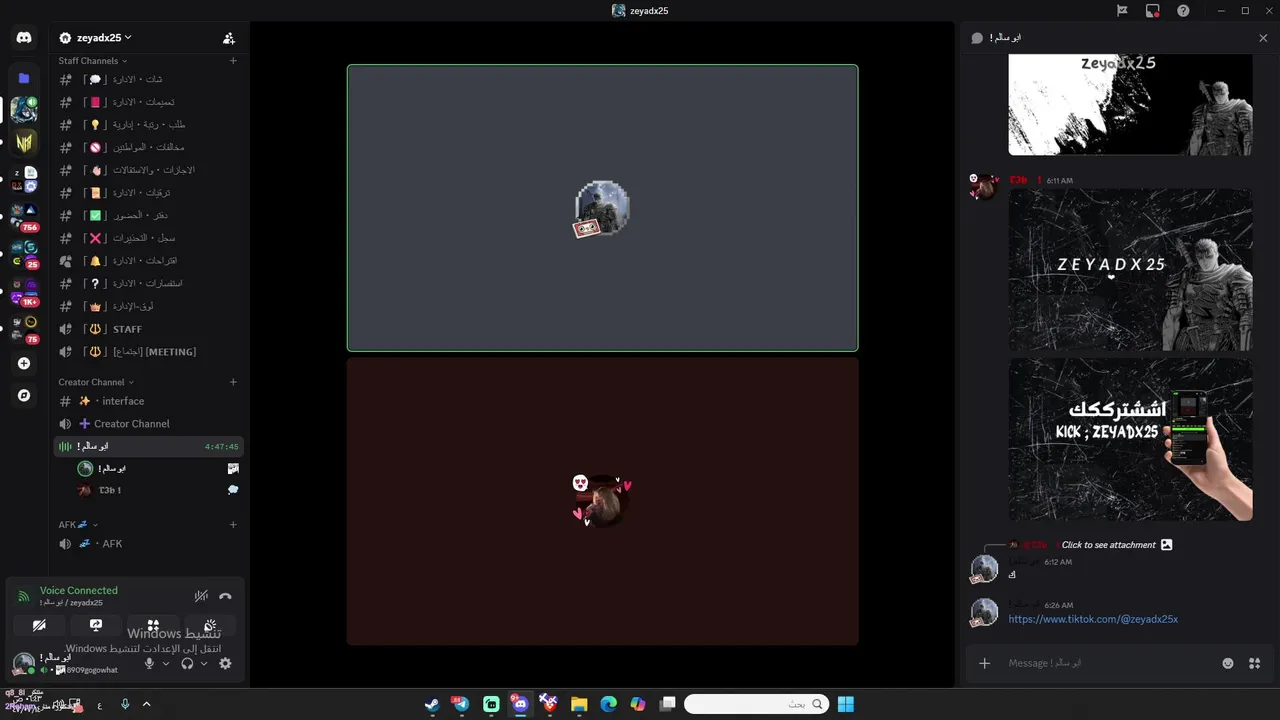Viewport: 1280px width, 720px height.
Task: Open Telegram from taskbar
Action: point(461,704)
